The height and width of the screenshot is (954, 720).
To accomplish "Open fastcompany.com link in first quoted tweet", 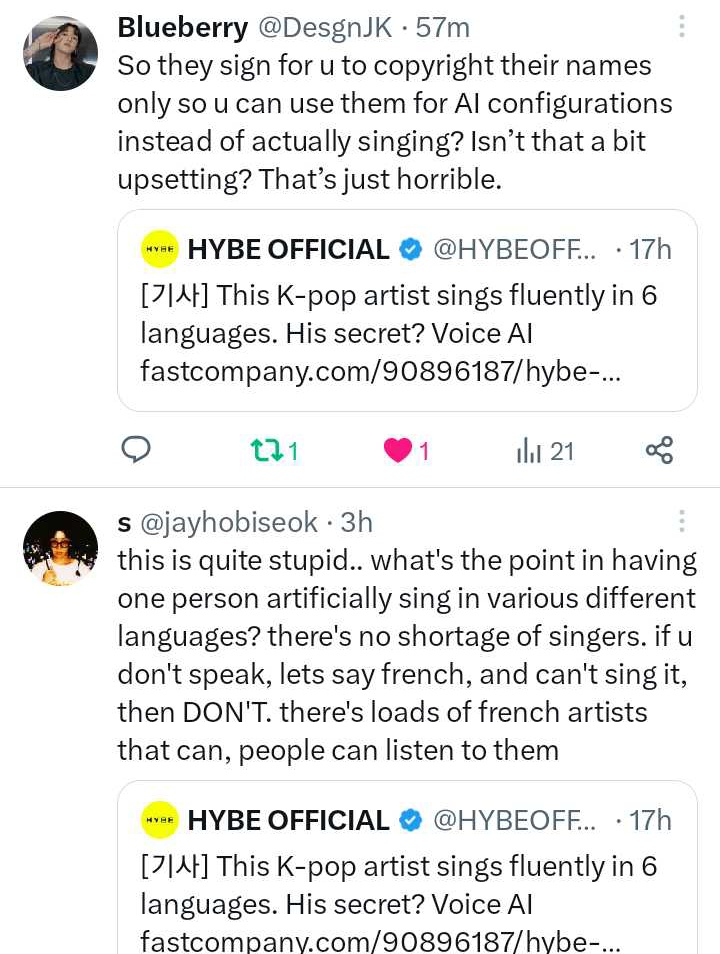I will point(380,371).
